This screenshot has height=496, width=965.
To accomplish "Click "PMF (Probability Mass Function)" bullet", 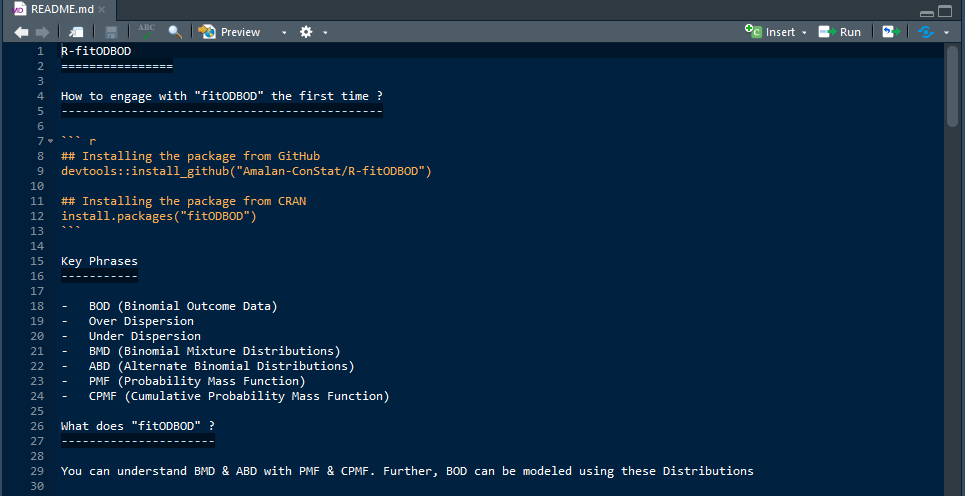I will point(197,381).
